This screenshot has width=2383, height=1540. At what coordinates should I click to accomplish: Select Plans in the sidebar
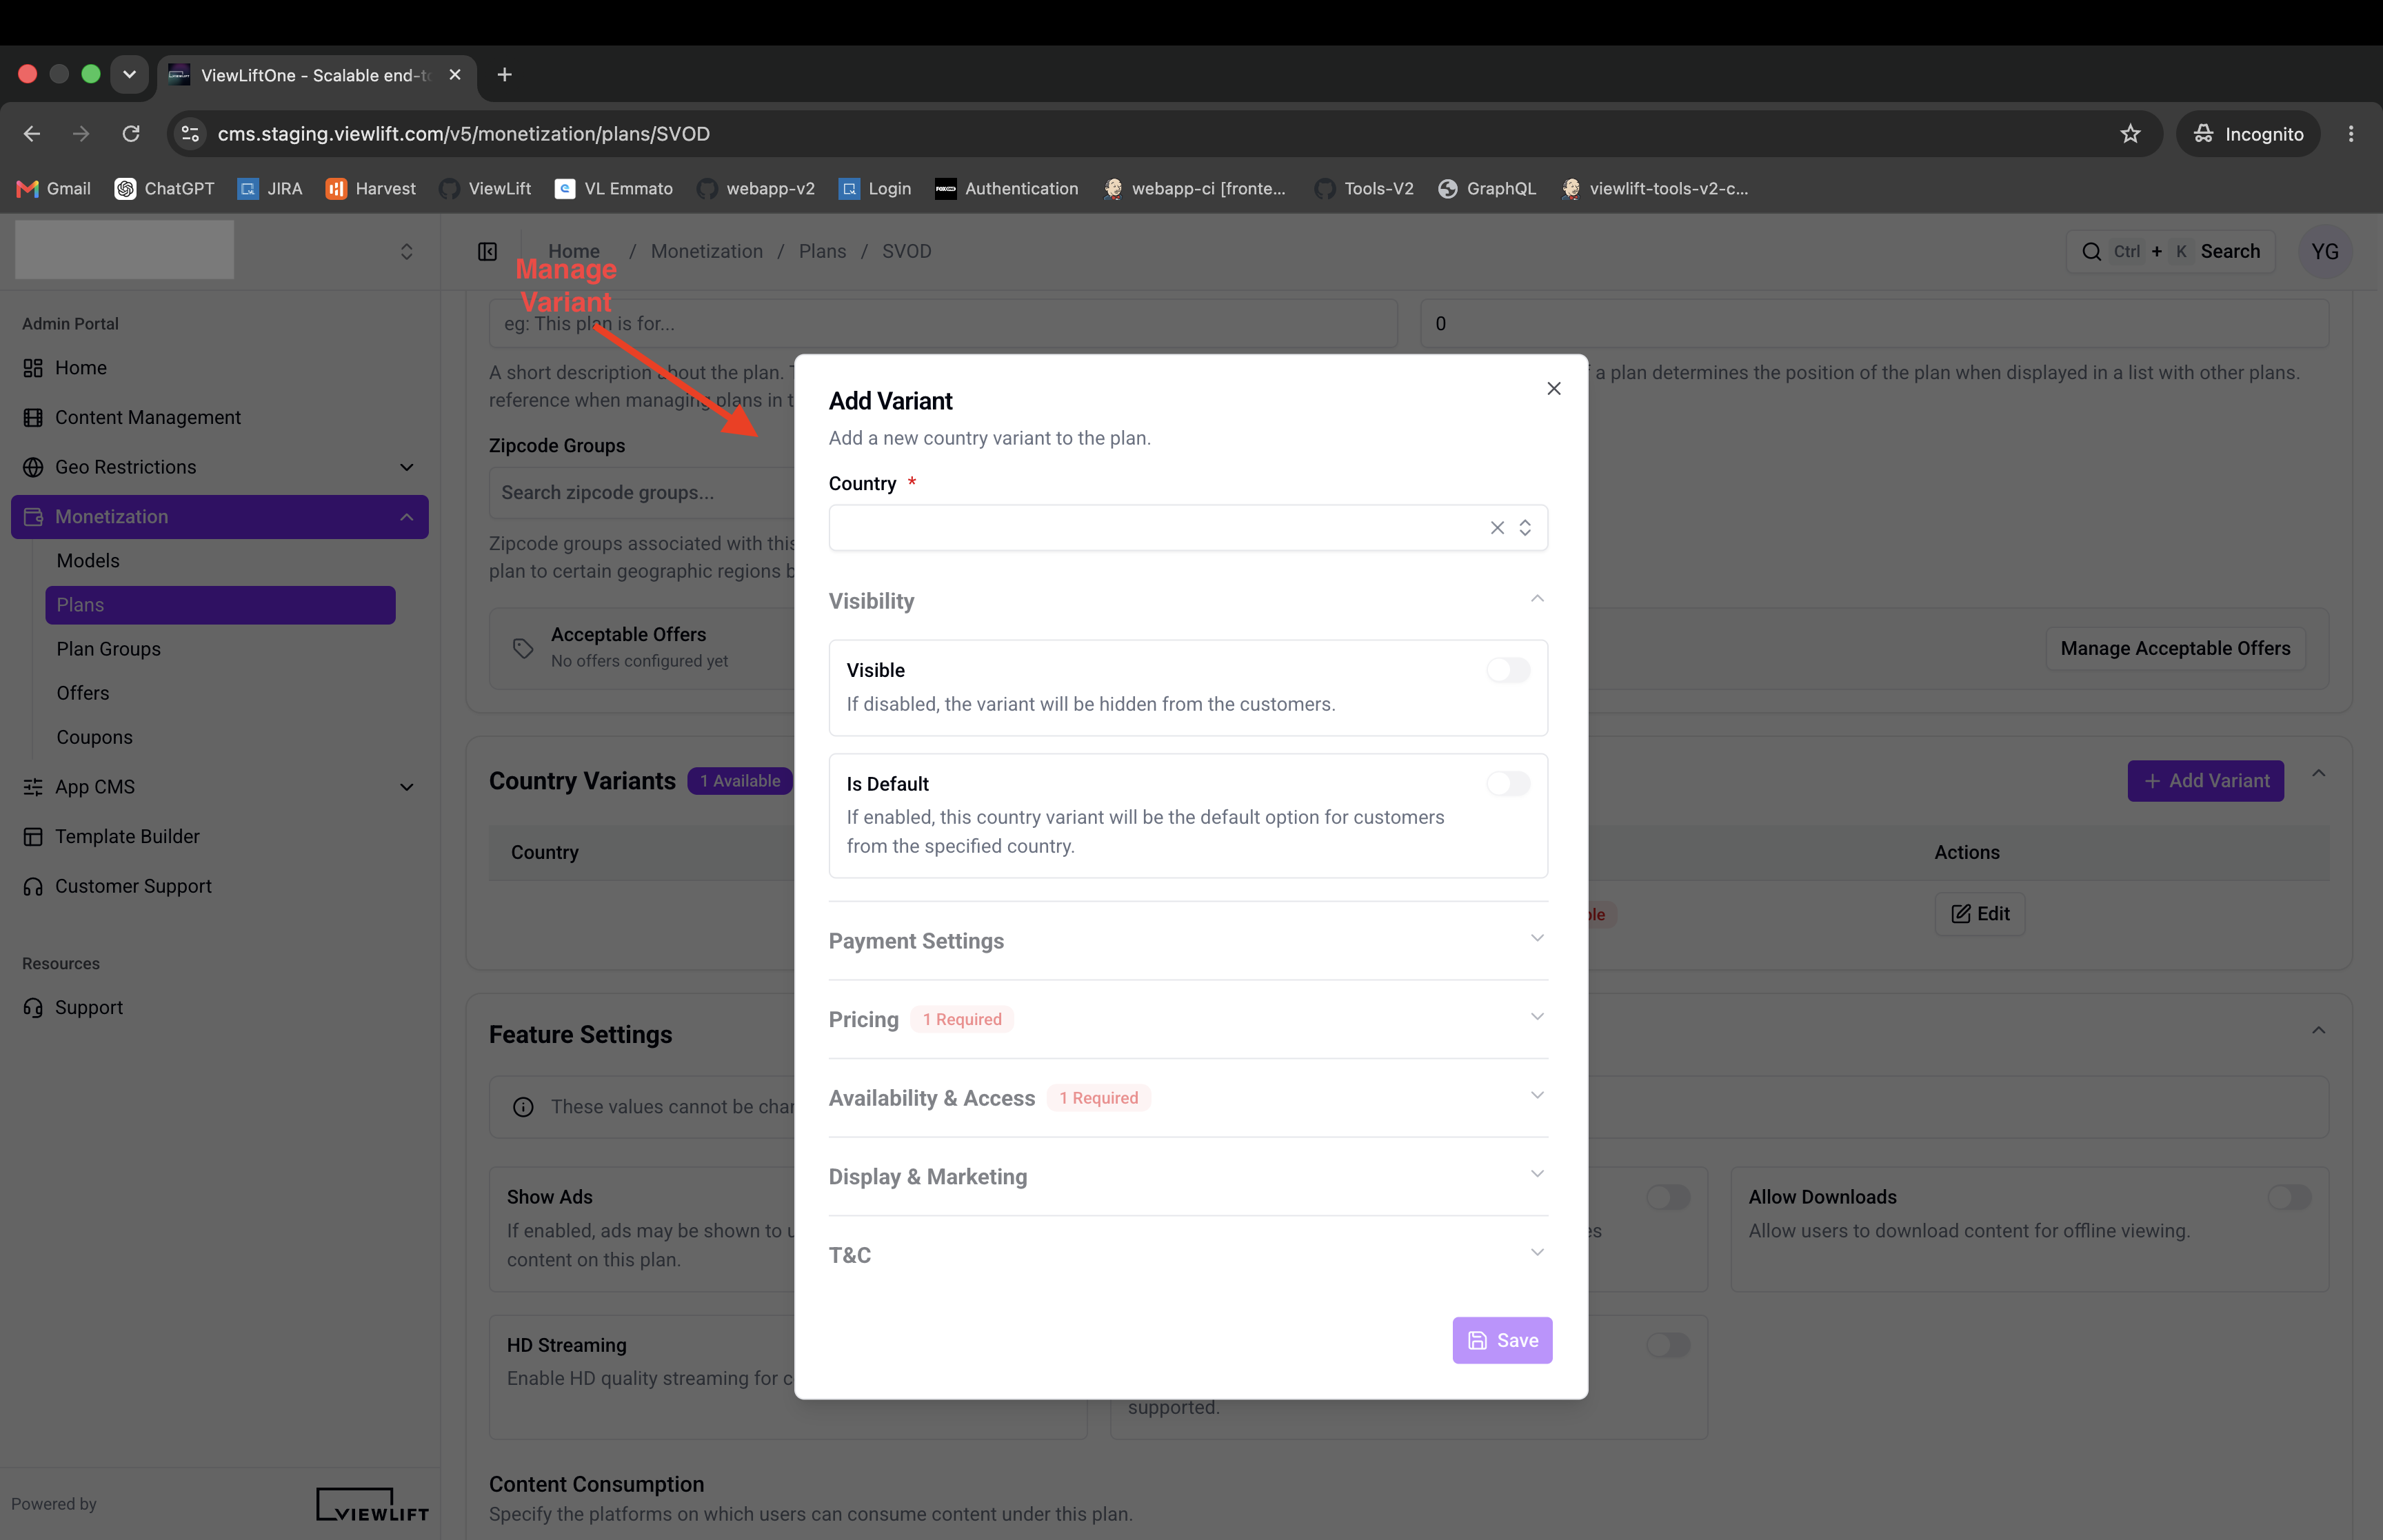220,605
